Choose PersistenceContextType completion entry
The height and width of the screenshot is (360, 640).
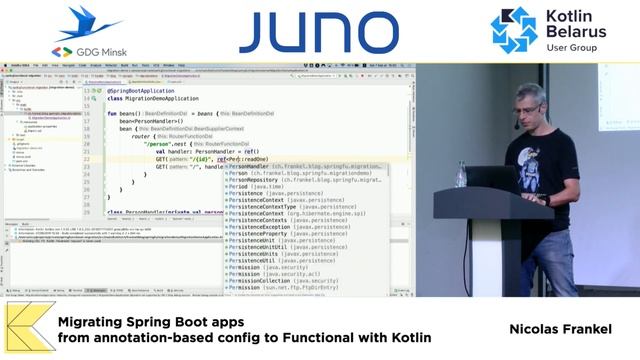305,207
